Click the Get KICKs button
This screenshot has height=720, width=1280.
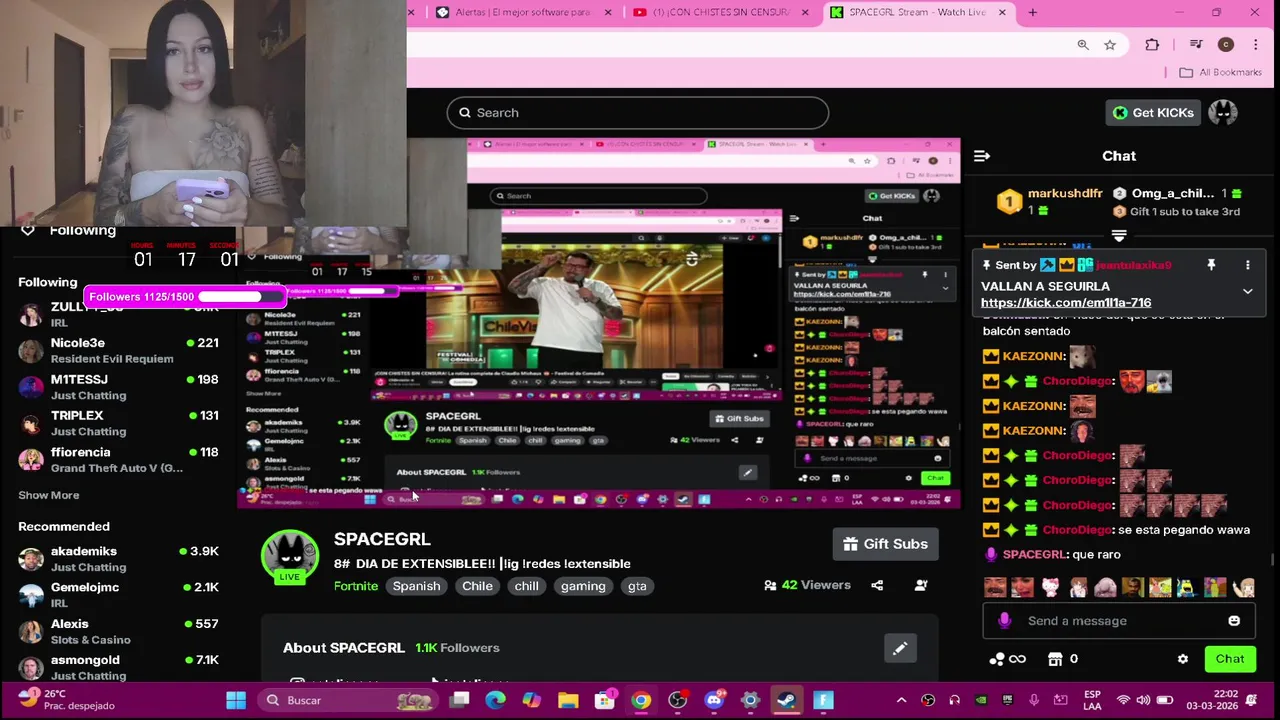(1152, 113)
